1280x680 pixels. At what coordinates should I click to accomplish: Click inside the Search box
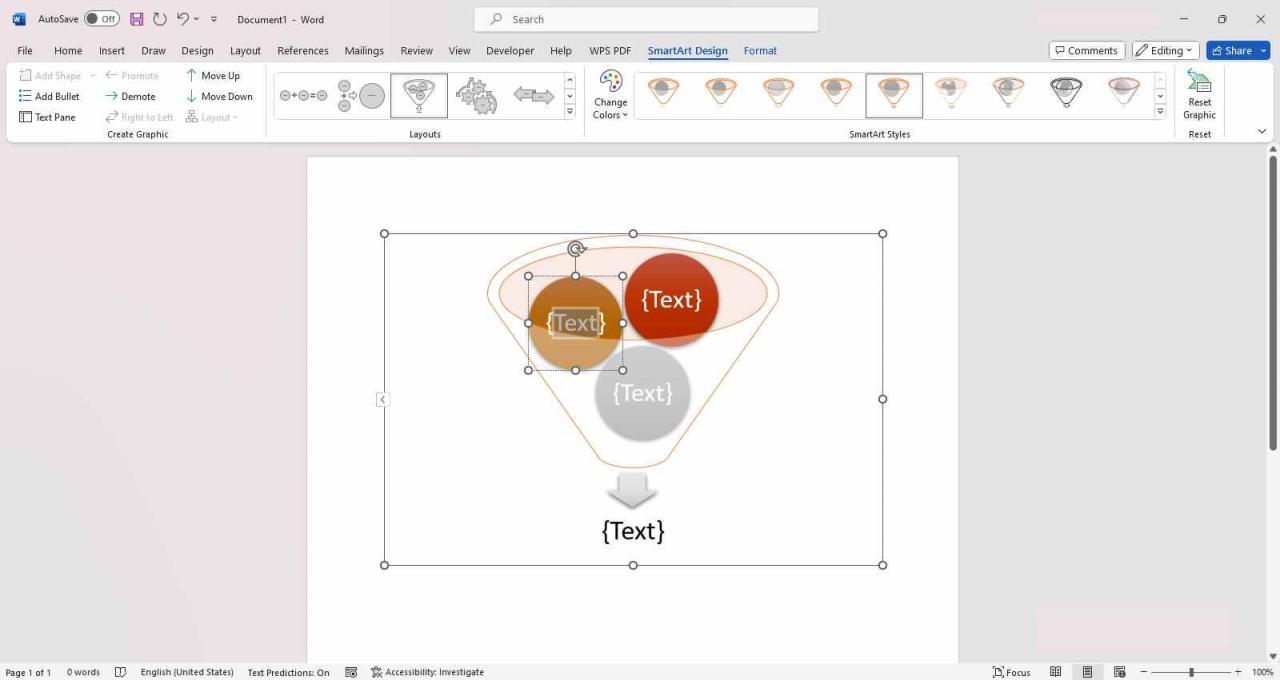click(x=645, y=18)
